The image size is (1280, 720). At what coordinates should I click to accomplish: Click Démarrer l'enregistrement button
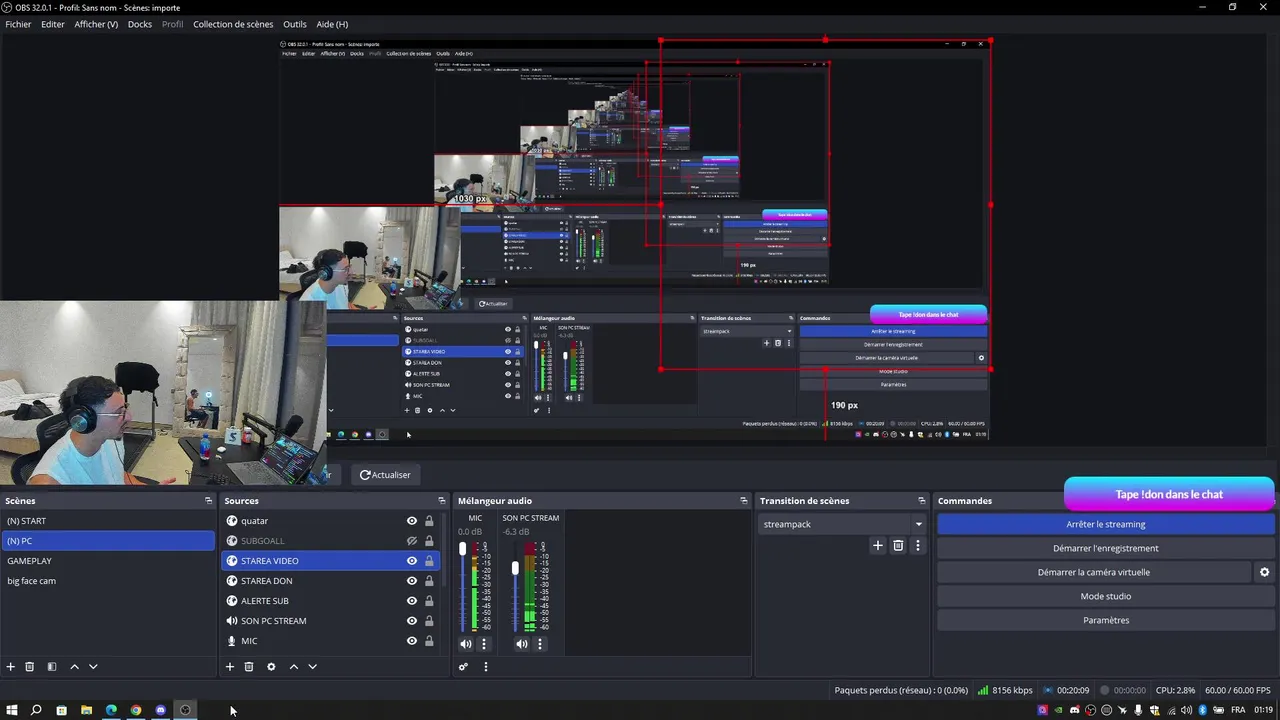click(x=1106, y=548)
